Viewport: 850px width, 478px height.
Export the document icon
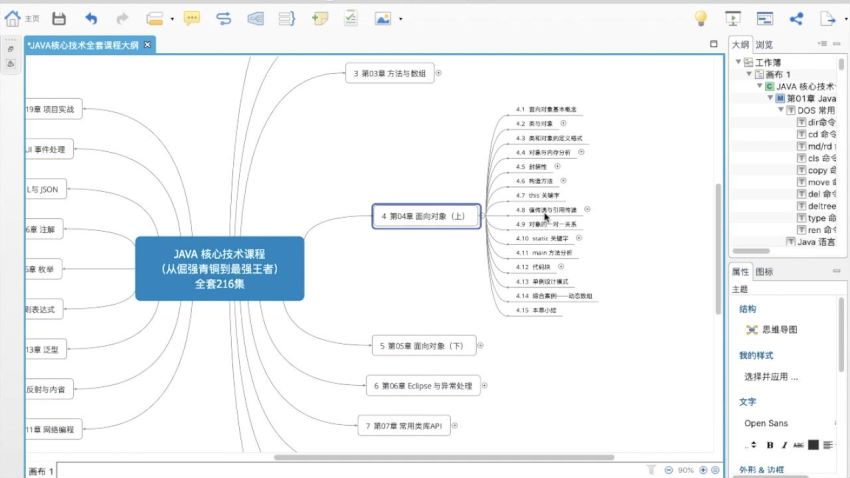click(x=827, y=18)
